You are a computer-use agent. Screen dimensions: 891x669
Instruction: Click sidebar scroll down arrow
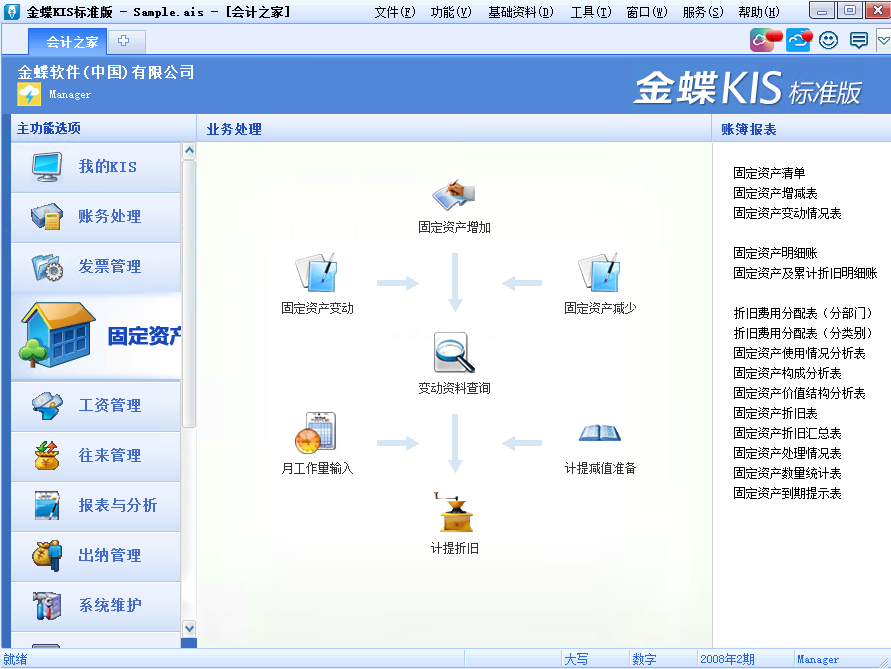click(189, 628)
